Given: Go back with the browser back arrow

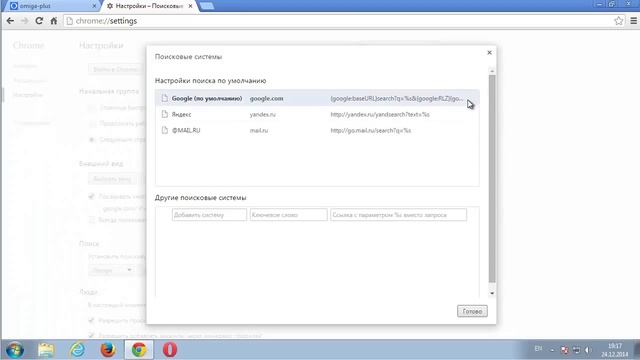Looking at the screenshot, I should pyautogui.click(x=10, y=21).
